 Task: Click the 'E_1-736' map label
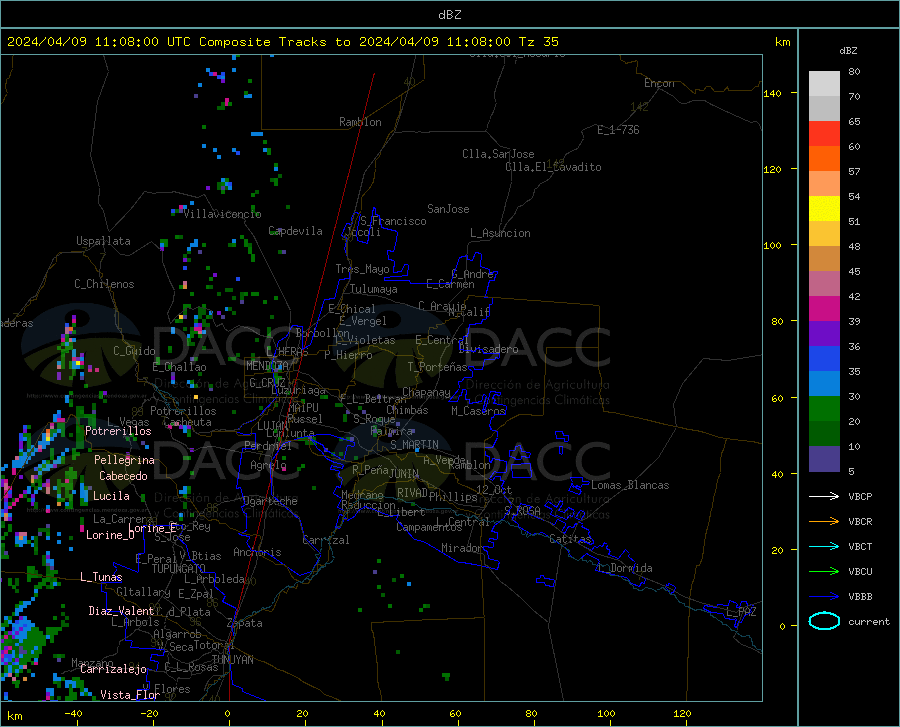[618, 130]
